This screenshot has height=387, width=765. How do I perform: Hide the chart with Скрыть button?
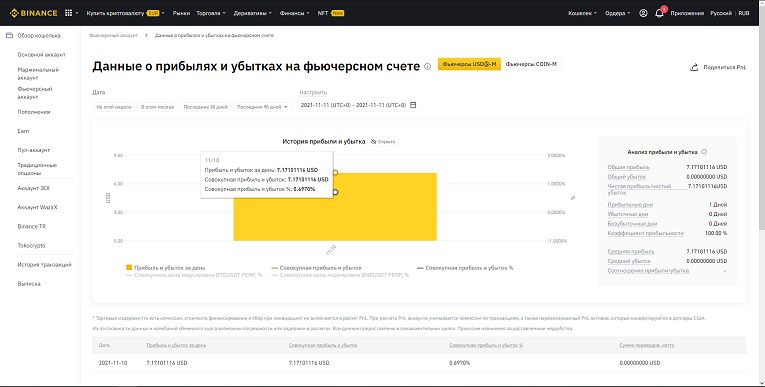click(x=383, y=142)
